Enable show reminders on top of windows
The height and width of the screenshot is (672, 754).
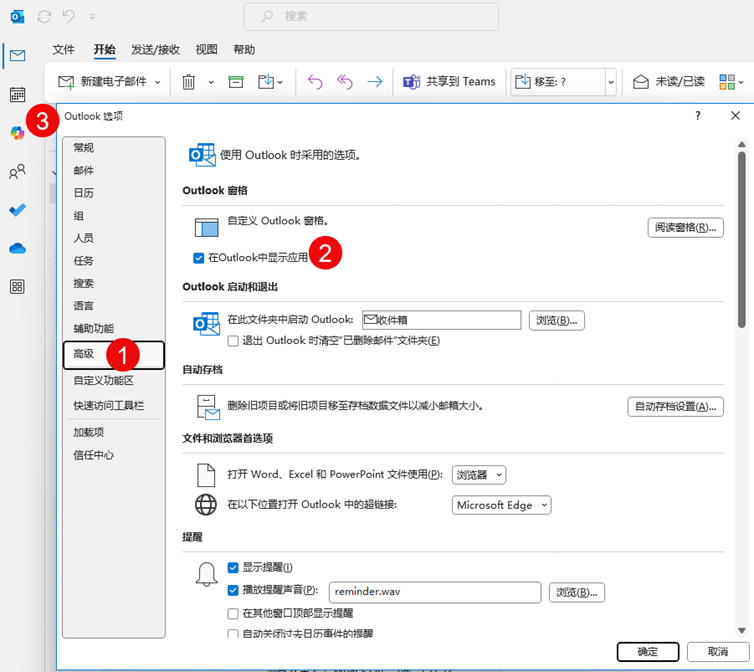pos(233,613)
